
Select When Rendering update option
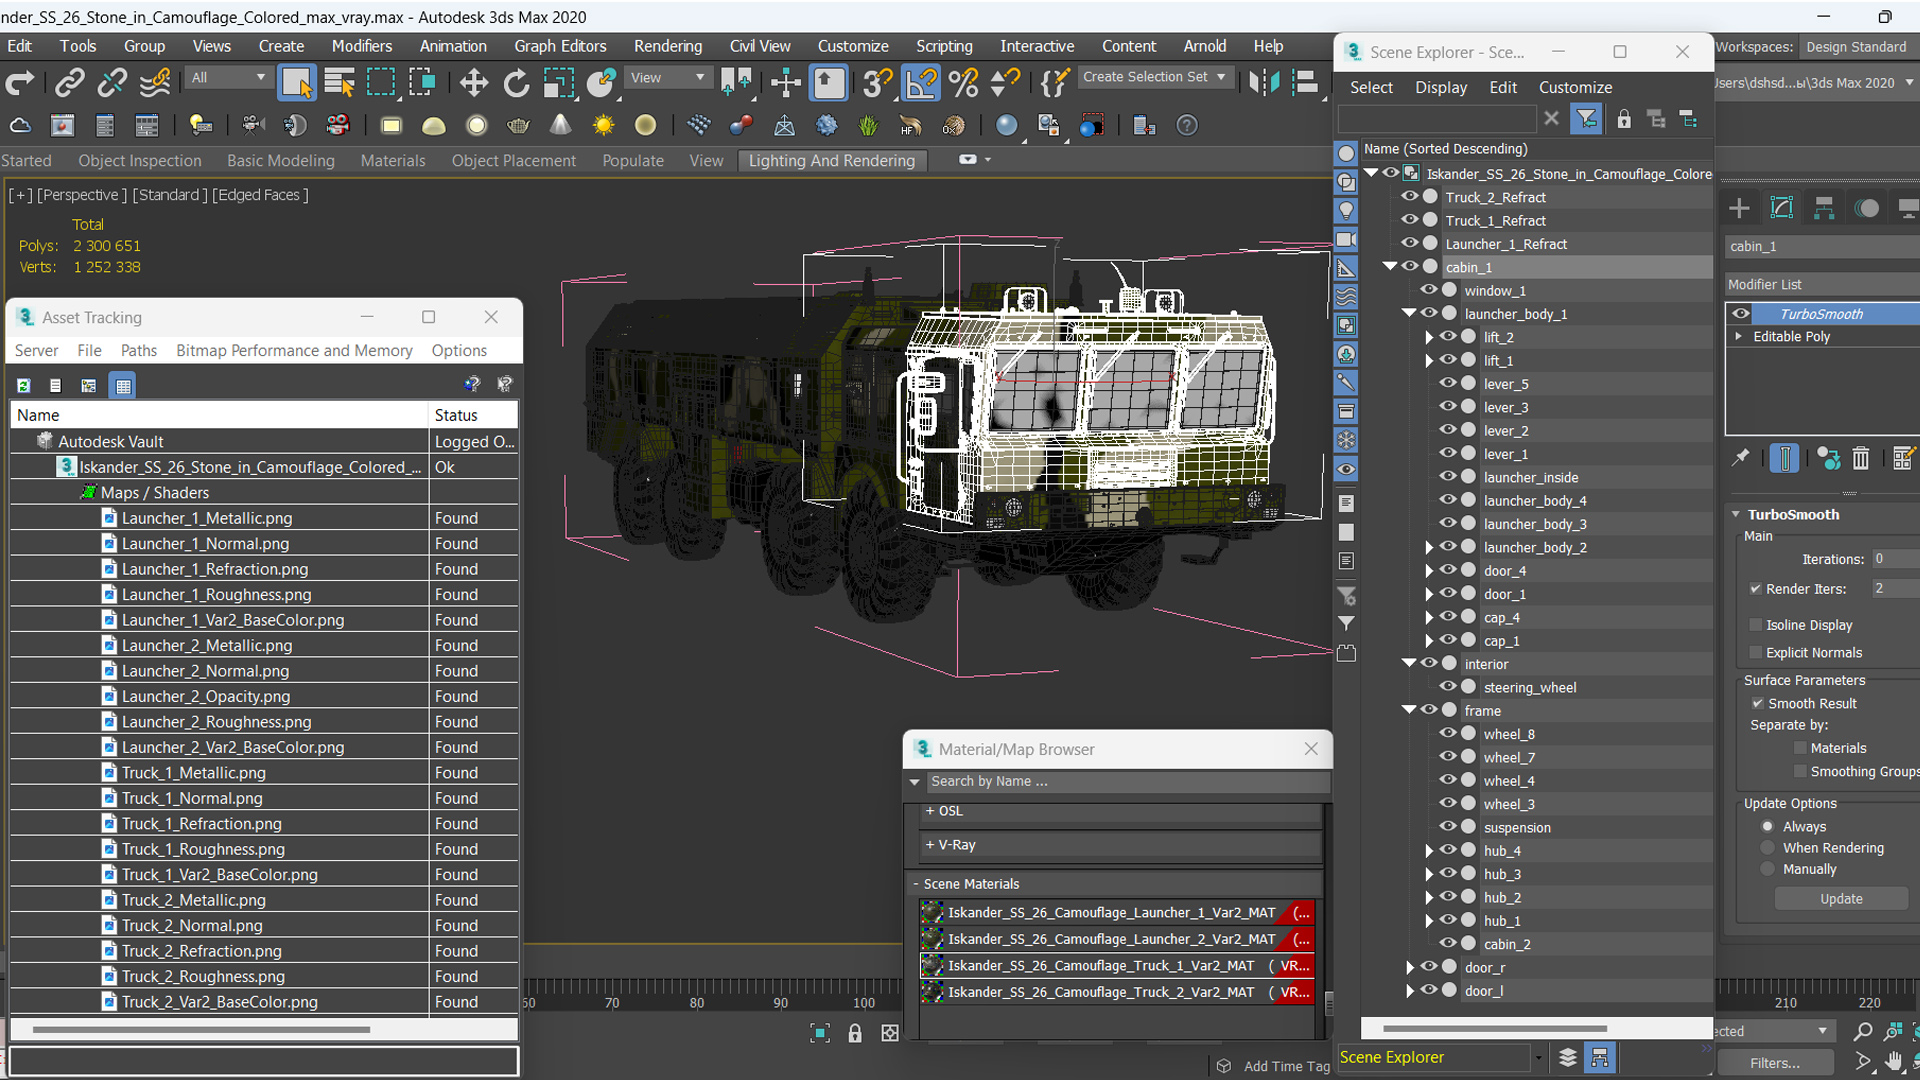[x=1768, y=848]
